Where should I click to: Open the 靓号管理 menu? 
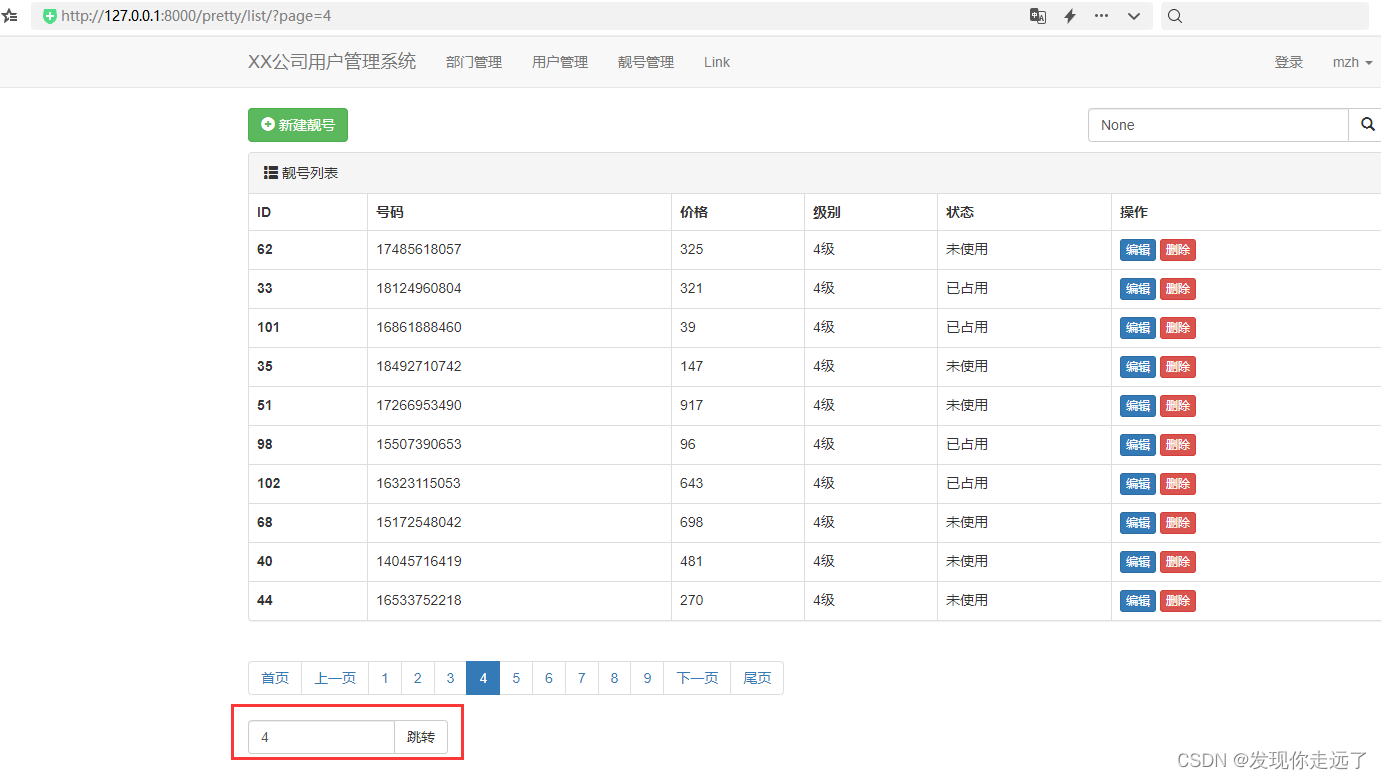point(646,62)
